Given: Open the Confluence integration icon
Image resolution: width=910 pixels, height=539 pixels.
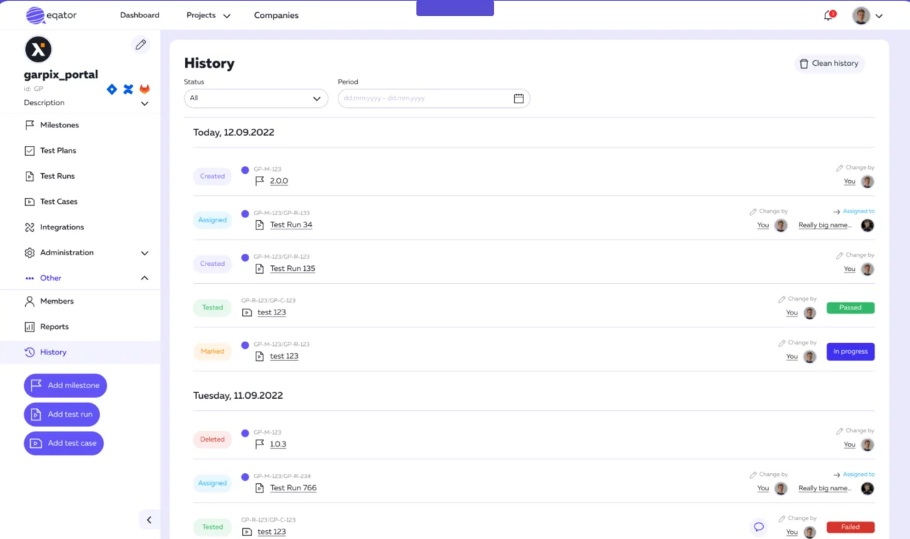Looking at the screenshot, I should pos(128,89).
